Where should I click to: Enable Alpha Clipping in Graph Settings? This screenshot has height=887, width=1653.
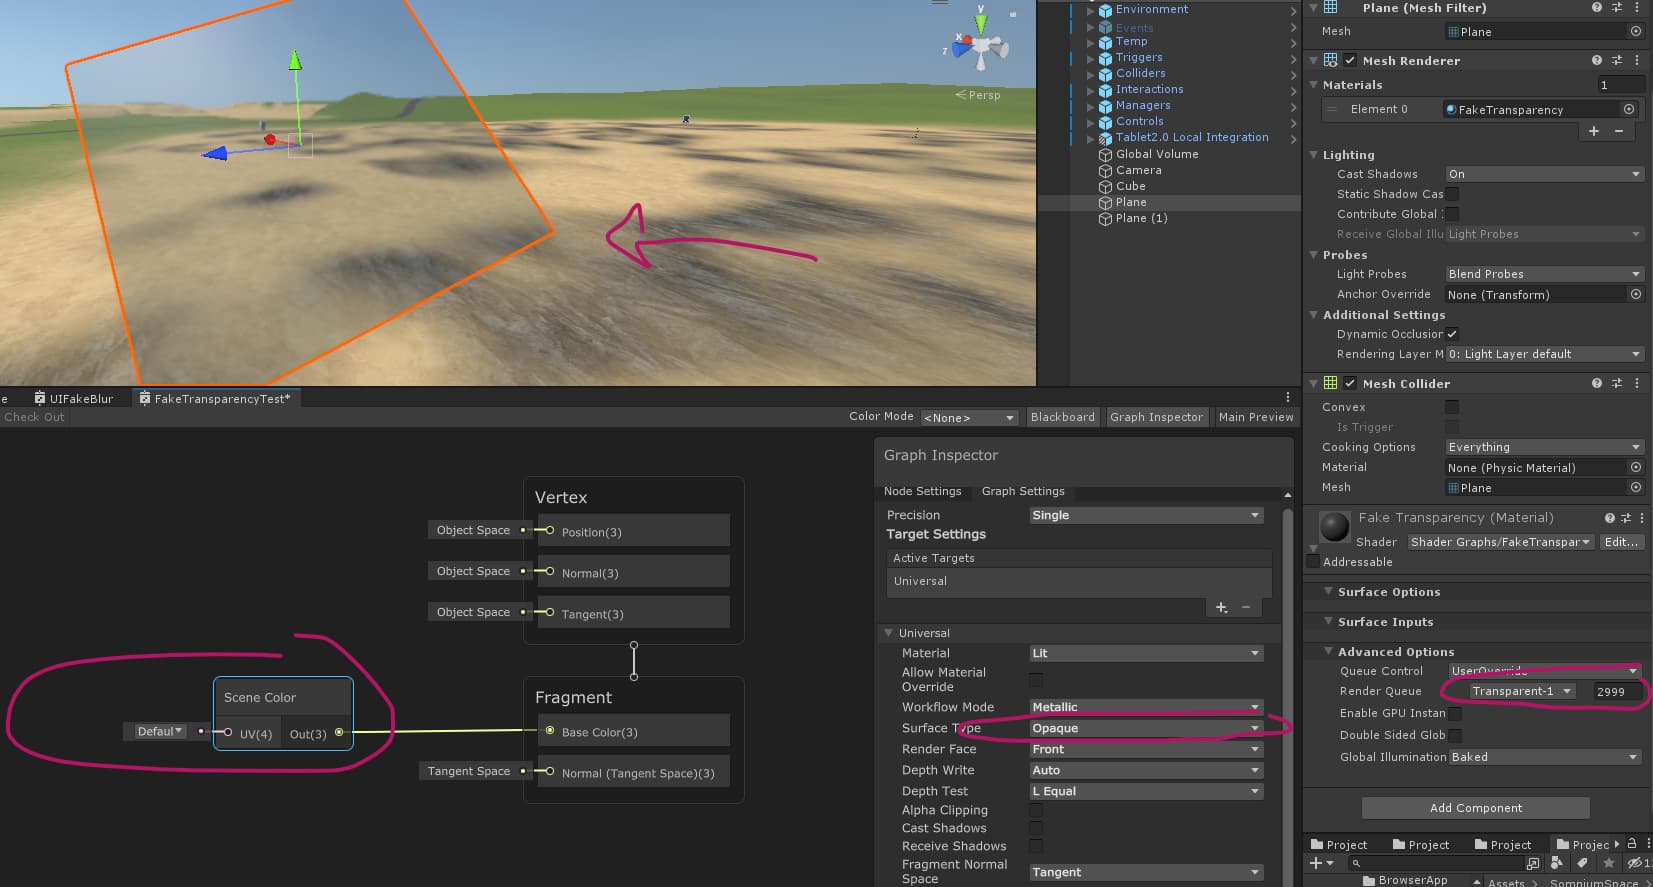[x=1036, y=810]
